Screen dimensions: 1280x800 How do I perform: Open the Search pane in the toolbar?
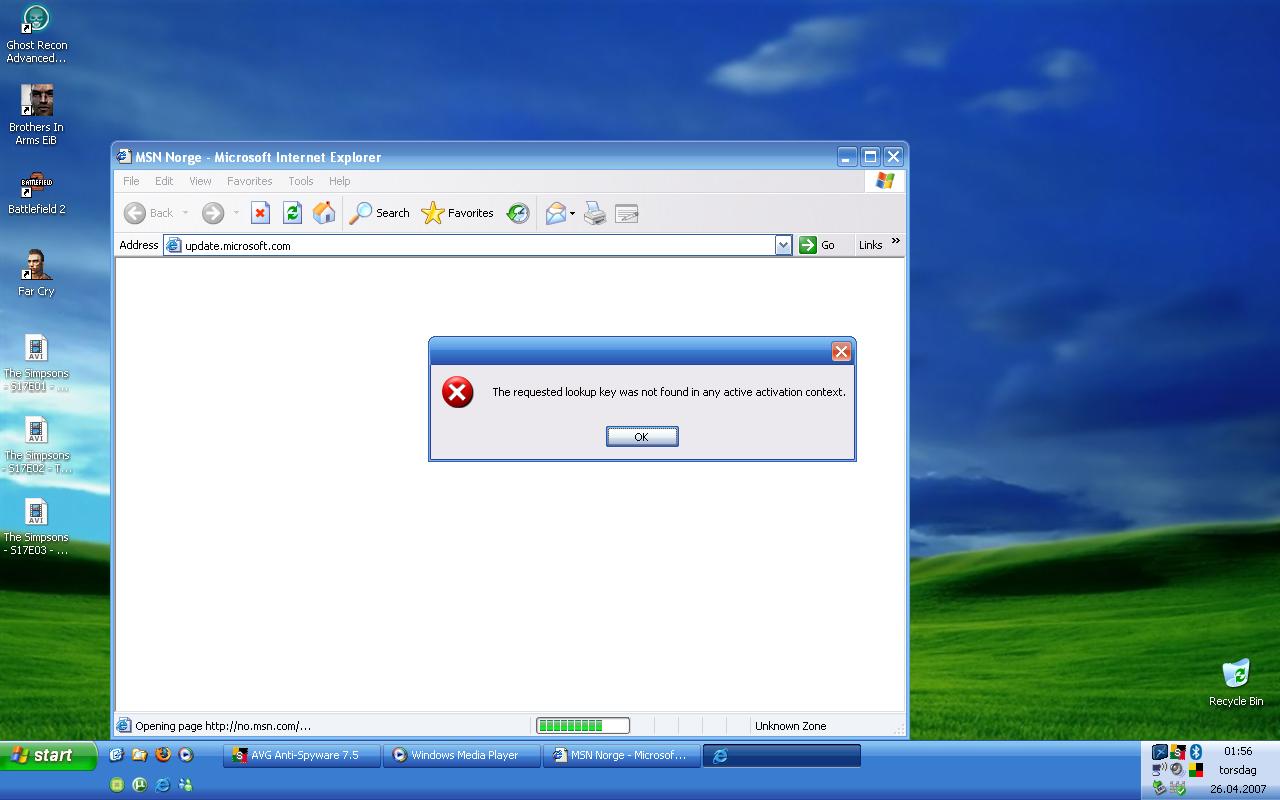tap(379, 213)
